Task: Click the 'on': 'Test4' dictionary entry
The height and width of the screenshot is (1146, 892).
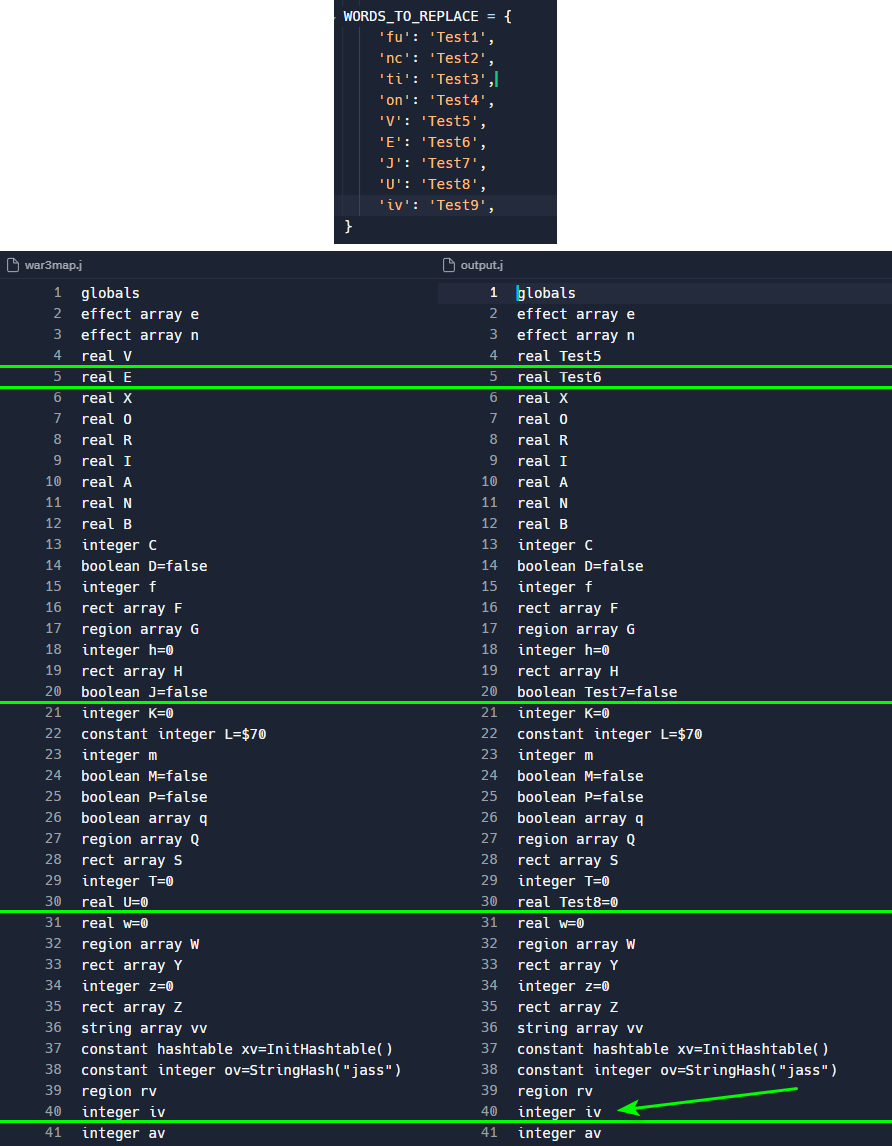Action: click(x=436, y=100)
